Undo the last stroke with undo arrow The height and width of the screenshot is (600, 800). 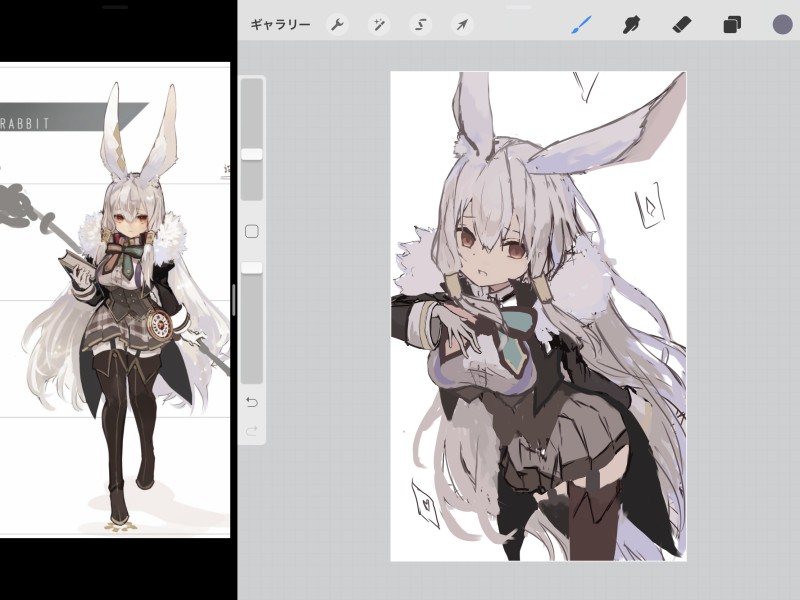pos(252,402)
